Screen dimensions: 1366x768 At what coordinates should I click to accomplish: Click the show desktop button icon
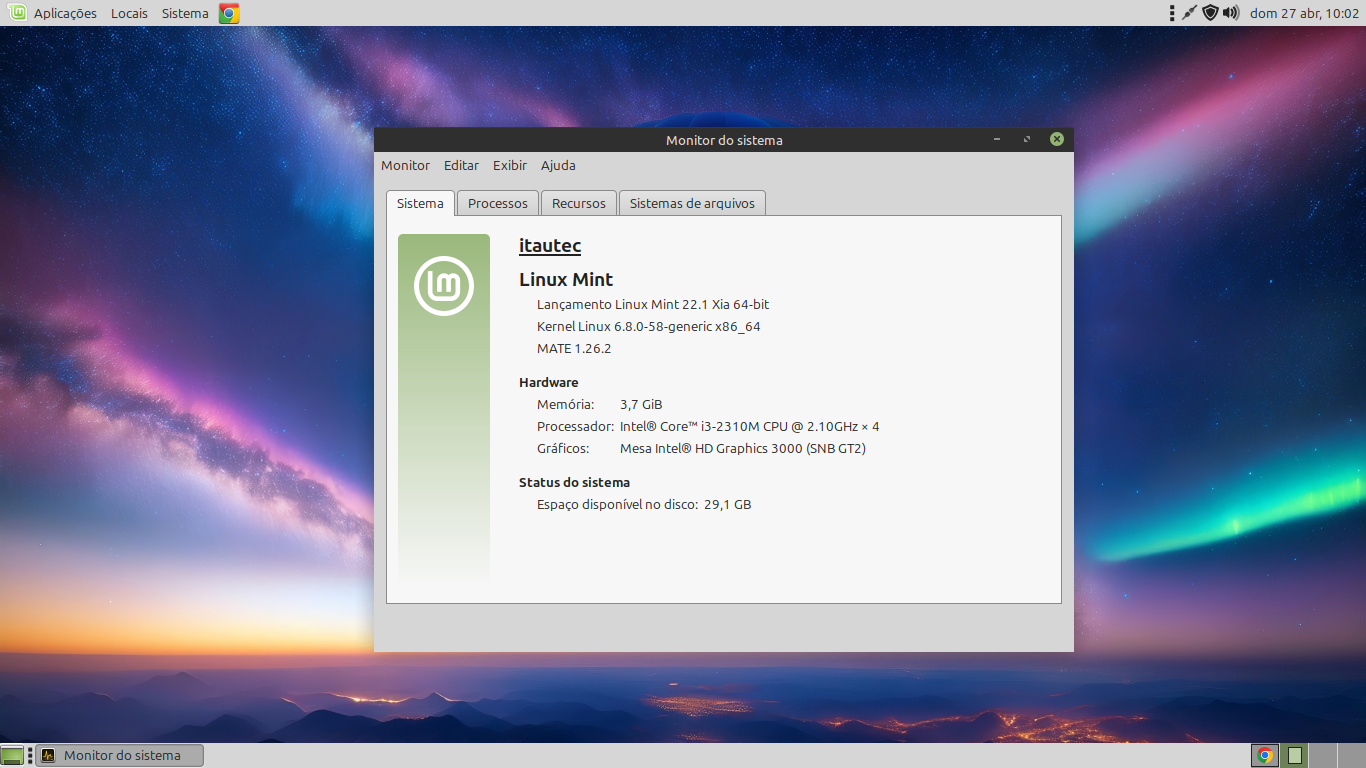pos(12,755)
